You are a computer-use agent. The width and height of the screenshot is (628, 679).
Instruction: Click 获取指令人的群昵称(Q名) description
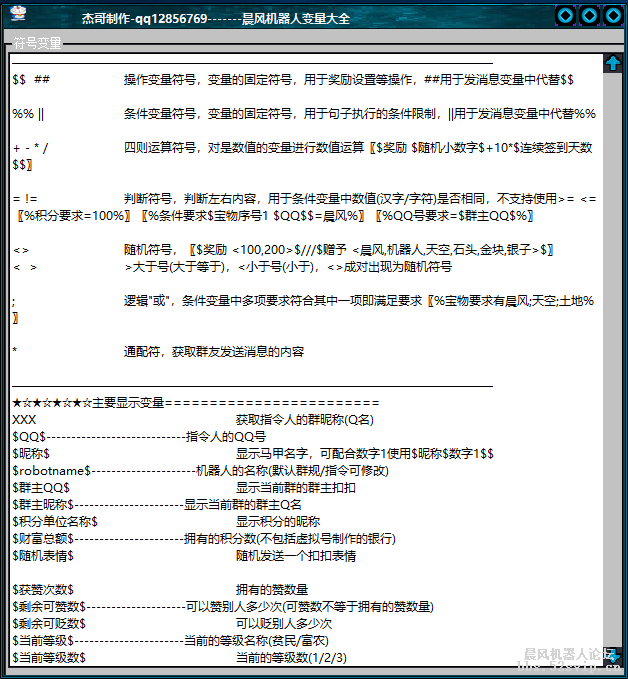[x=304, y=420]
